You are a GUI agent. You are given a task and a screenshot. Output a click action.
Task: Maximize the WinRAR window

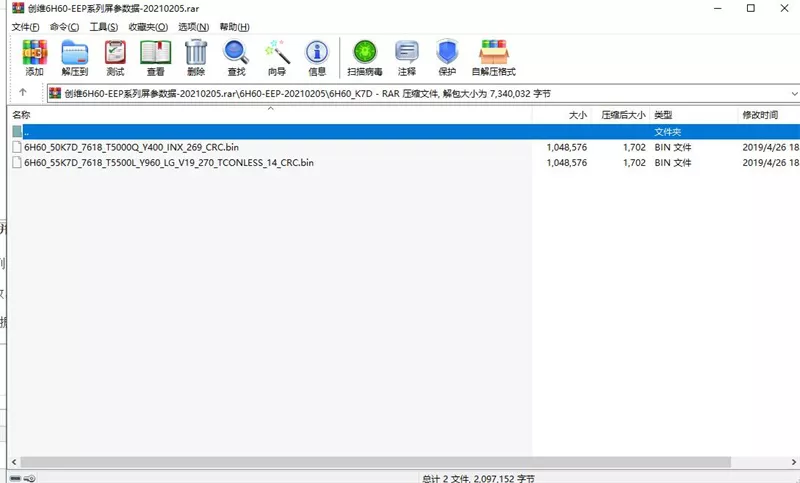tap(751, 8)
